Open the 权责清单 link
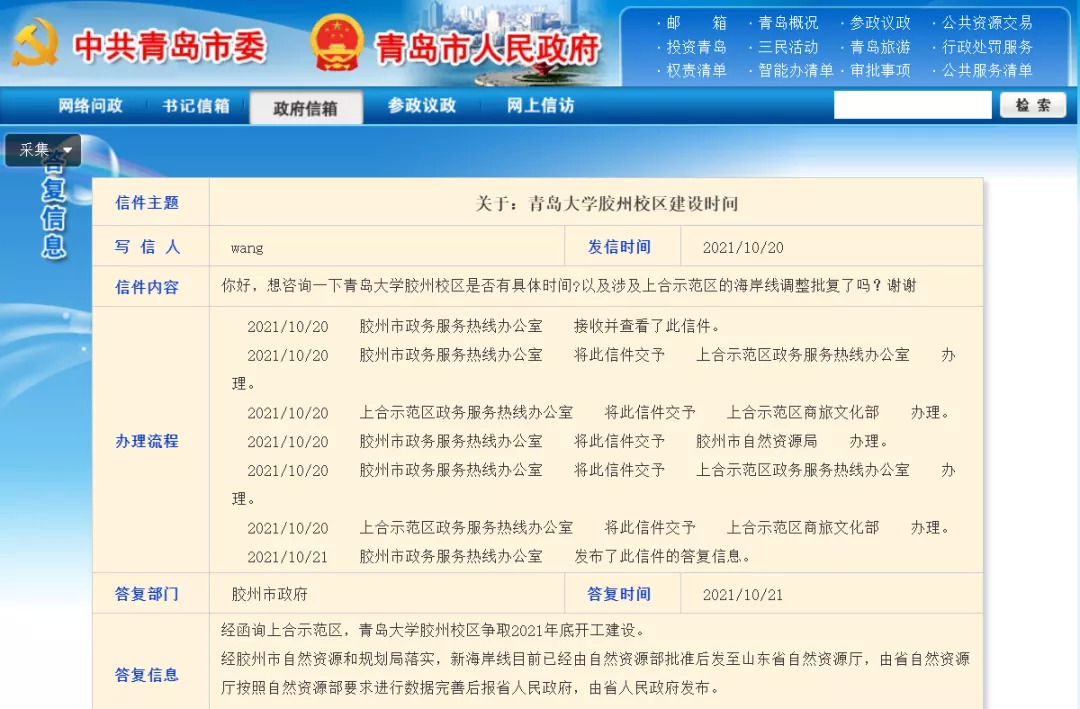1080x709 pixels. [696, 70]
